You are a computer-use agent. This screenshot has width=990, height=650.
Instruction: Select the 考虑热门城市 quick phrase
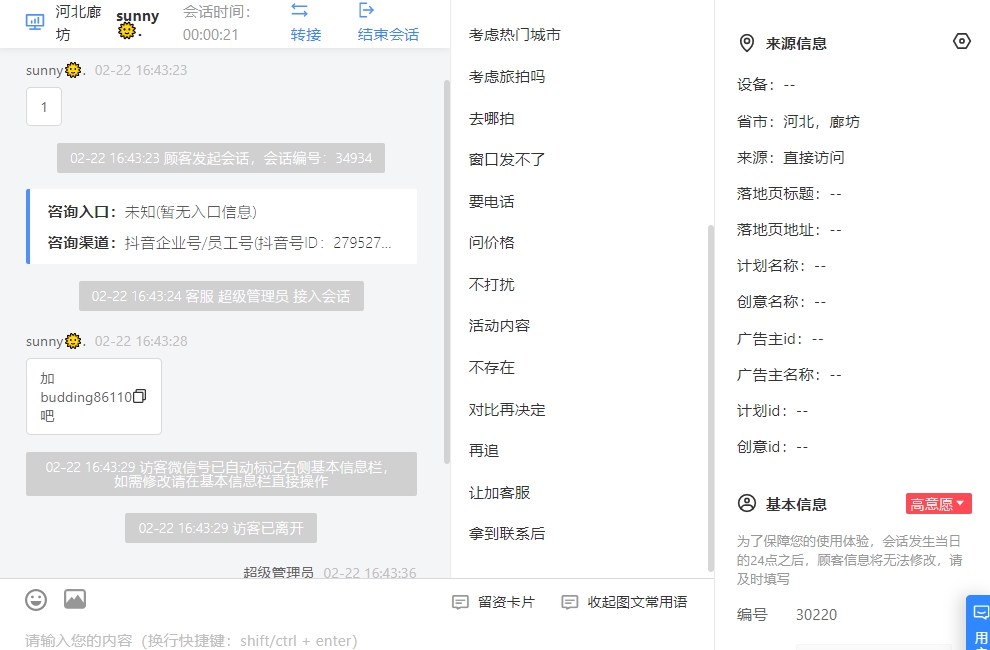515,35
